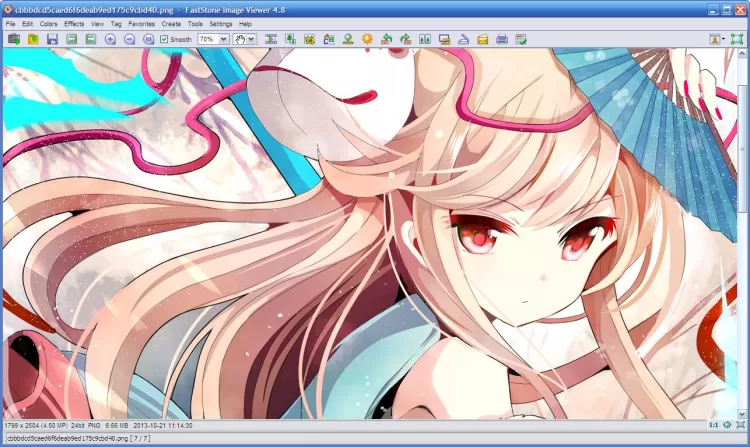Zoom in using the plus magnifier
Screen dimensions: 750x447
tap(110, 39)
